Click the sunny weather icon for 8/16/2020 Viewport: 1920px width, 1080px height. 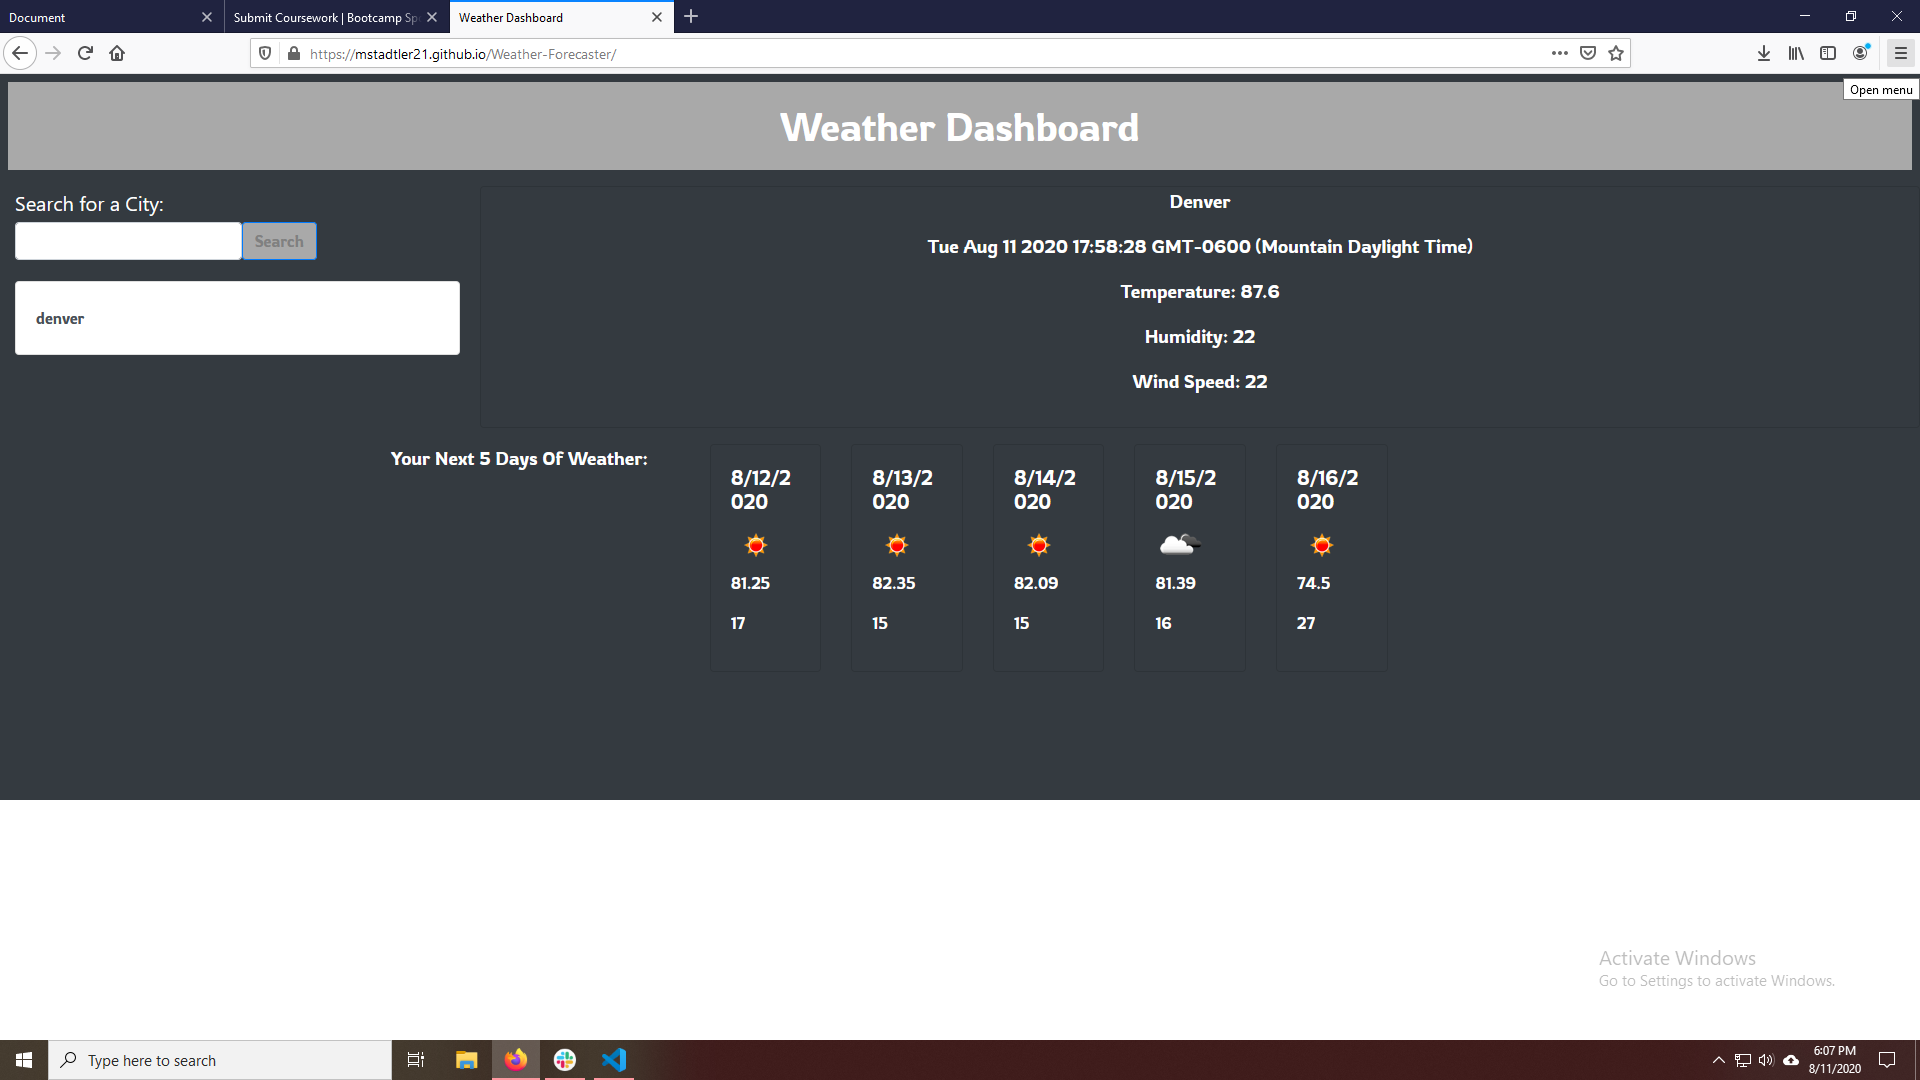1321,545
